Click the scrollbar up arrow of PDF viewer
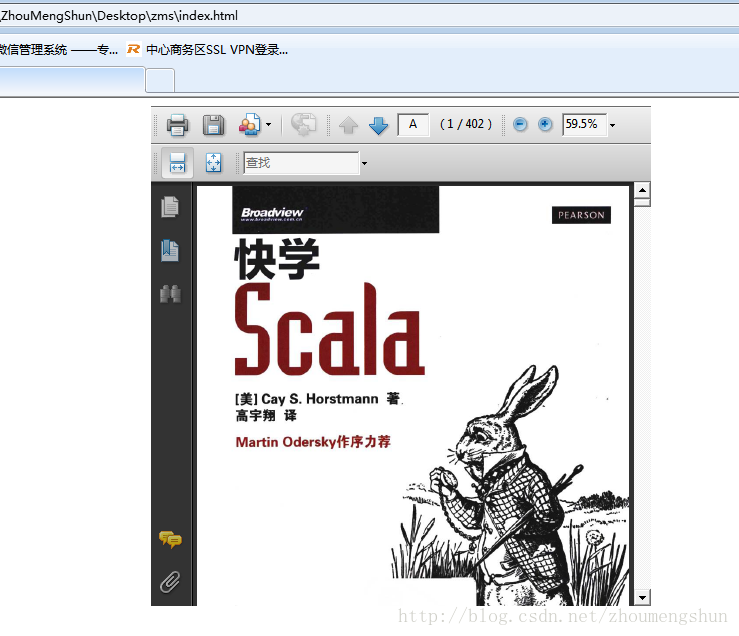Screen dimensions: 739x636 (642, 190)
